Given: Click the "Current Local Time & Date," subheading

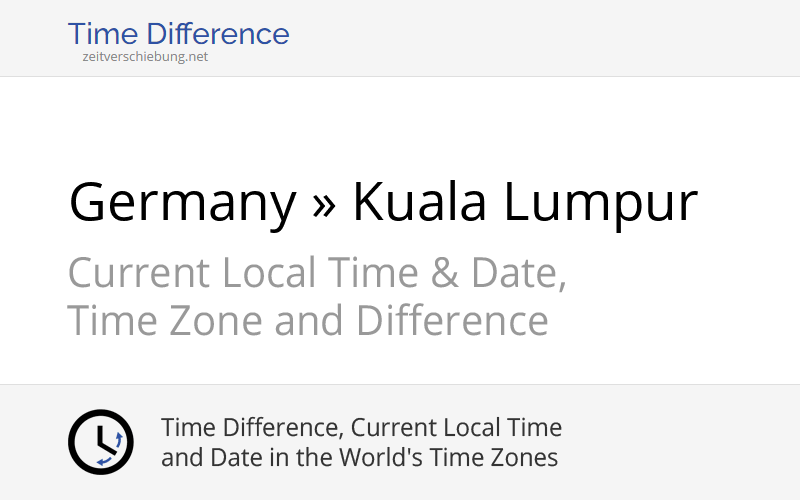Looking at the screenshot, I should (x=317, y=273).
